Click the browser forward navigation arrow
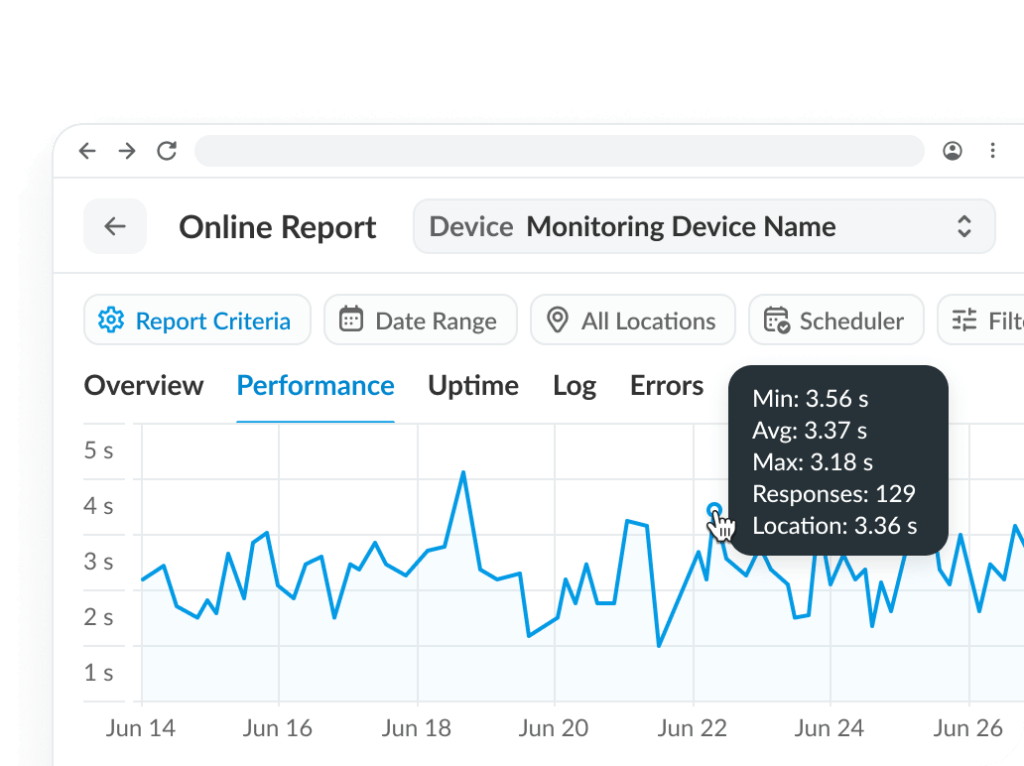 click(x=127, y=150)
